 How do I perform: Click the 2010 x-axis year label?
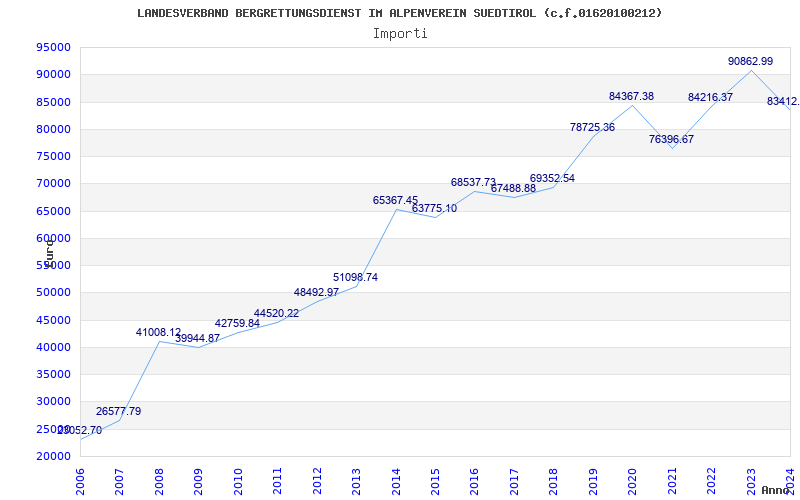[238, 482]
